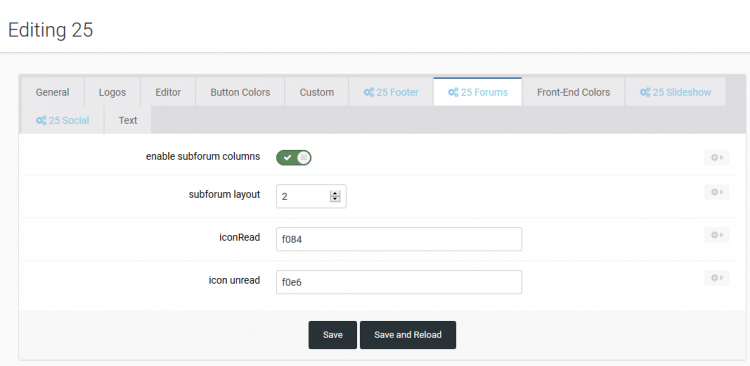The width and height of the screenshot is (750, 366).
Task: Switch to the 25 Footer tab
Action: point(391,92)
